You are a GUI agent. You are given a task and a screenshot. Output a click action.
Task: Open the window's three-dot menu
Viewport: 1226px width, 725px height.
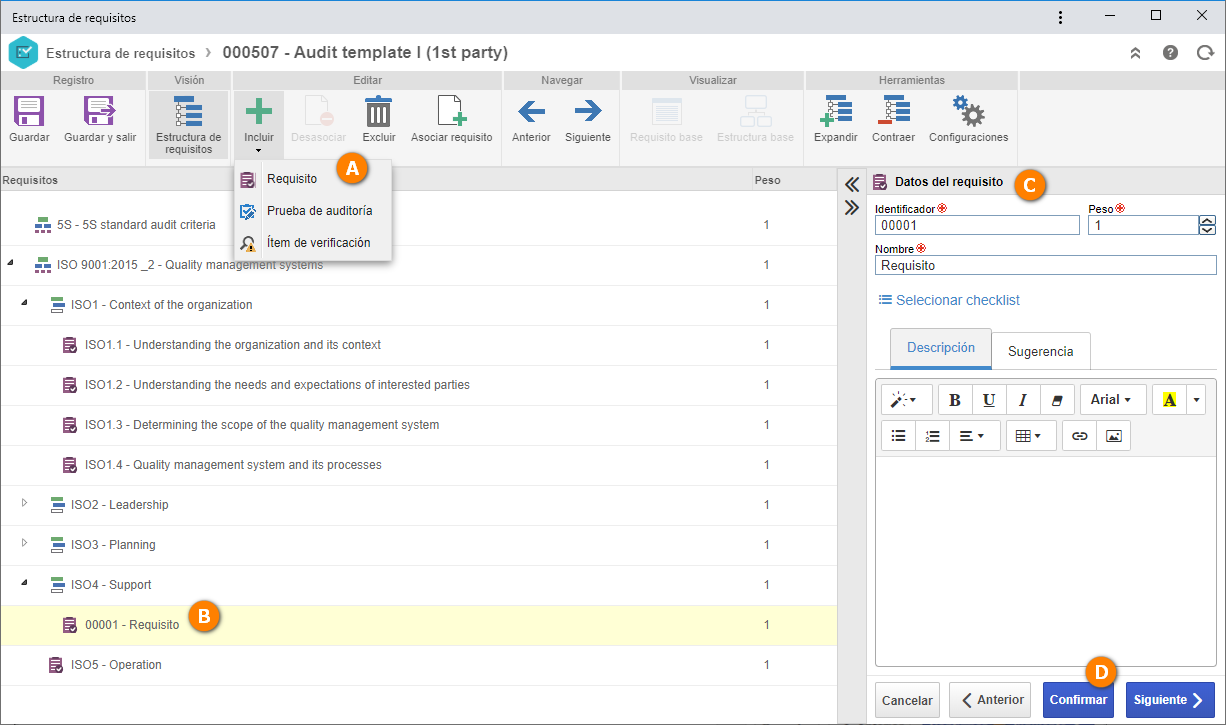tap(1061, 17)
